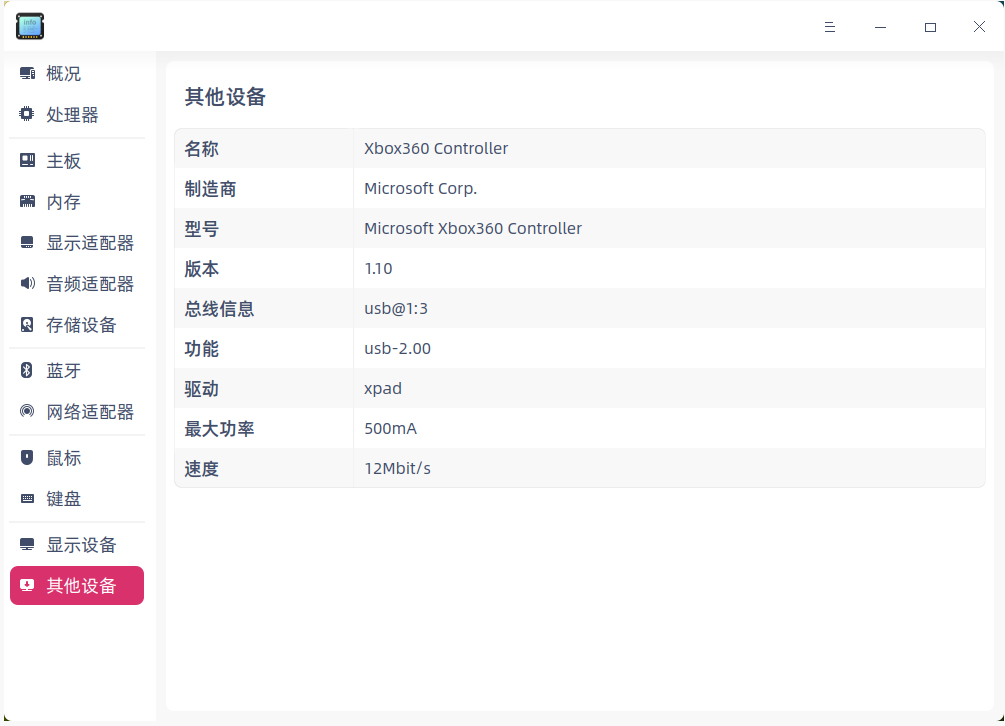Open the hamburger menu in the titlebar
The image size is (1005, 726).
click(x=830, y=26)
